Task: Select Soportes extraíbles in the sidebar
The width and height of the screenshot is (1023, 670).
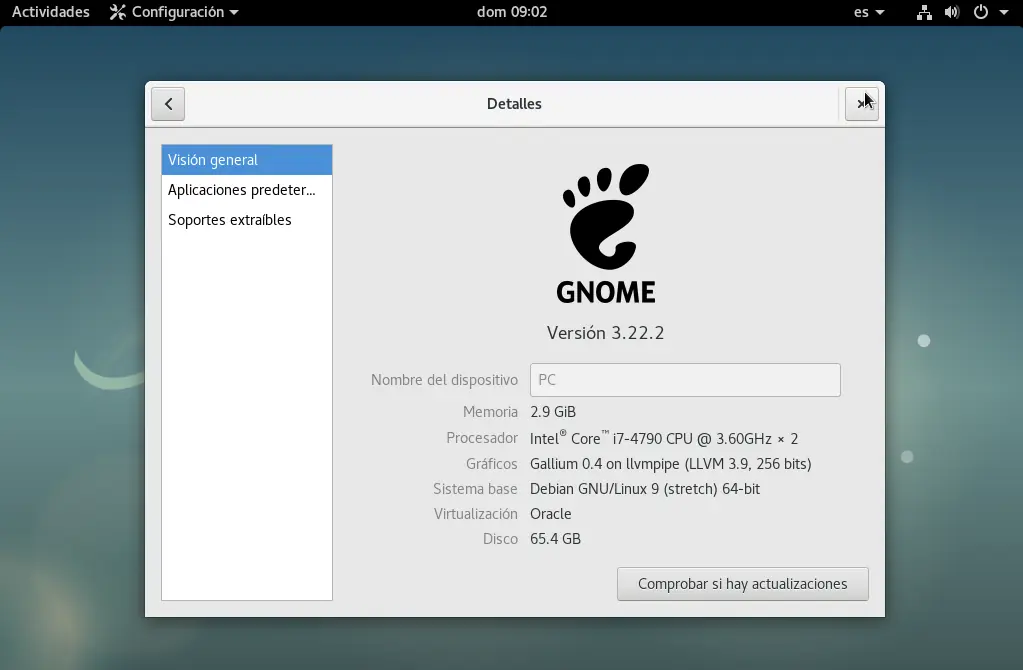Action: (x=247, y=220)
